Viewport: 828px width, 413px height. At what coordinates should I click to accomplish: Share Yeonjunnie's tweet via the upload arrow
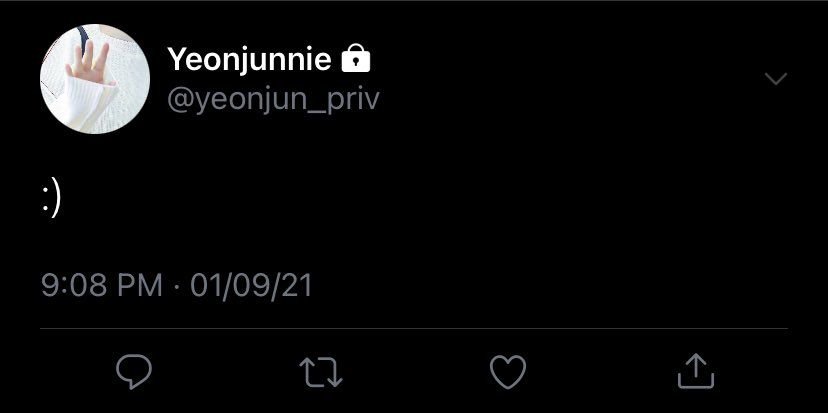[x=695, y=371]
